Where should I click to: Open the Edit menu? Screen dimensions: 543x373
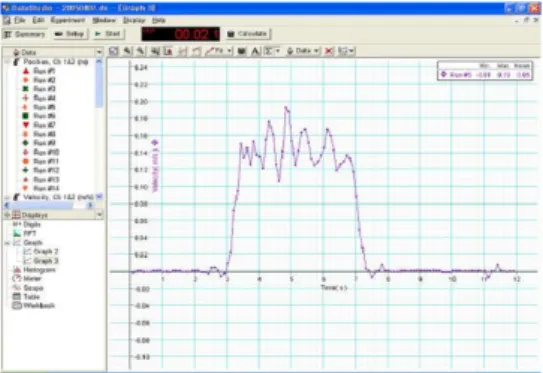pyautogui.click(x=38, y=20)
